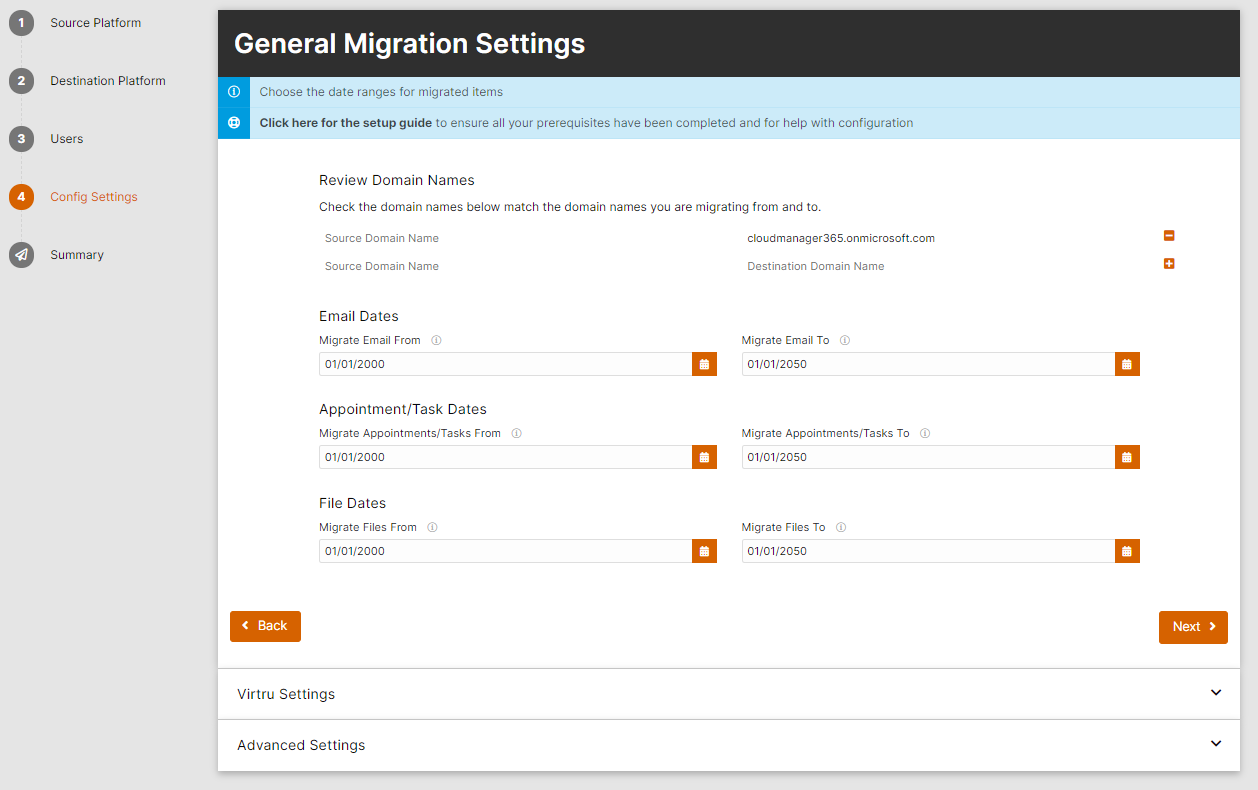This screenshot has height=790, width=1258.
Task: Open calendar picker for Migrate Appointments/Tasks From
Action: point(704,457)
